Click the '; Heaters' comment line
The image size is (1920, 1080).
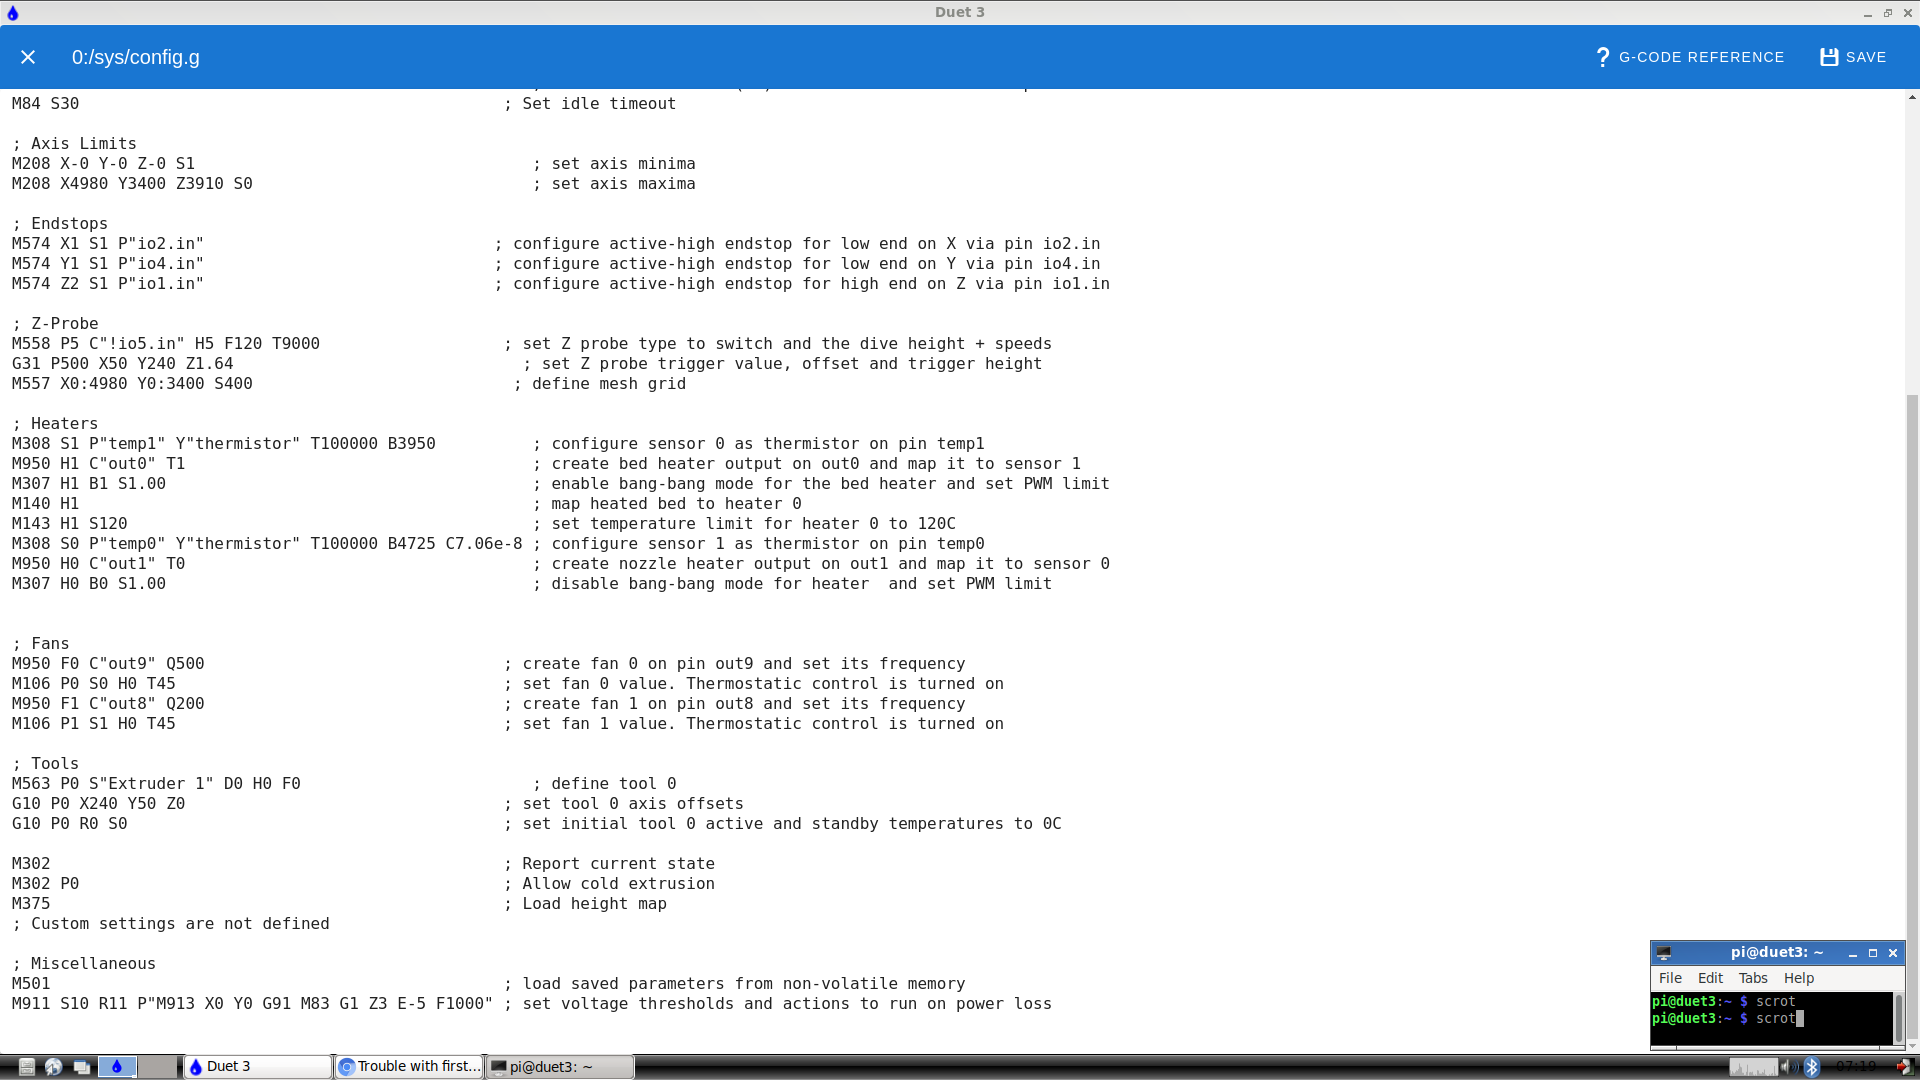point(55,424)
